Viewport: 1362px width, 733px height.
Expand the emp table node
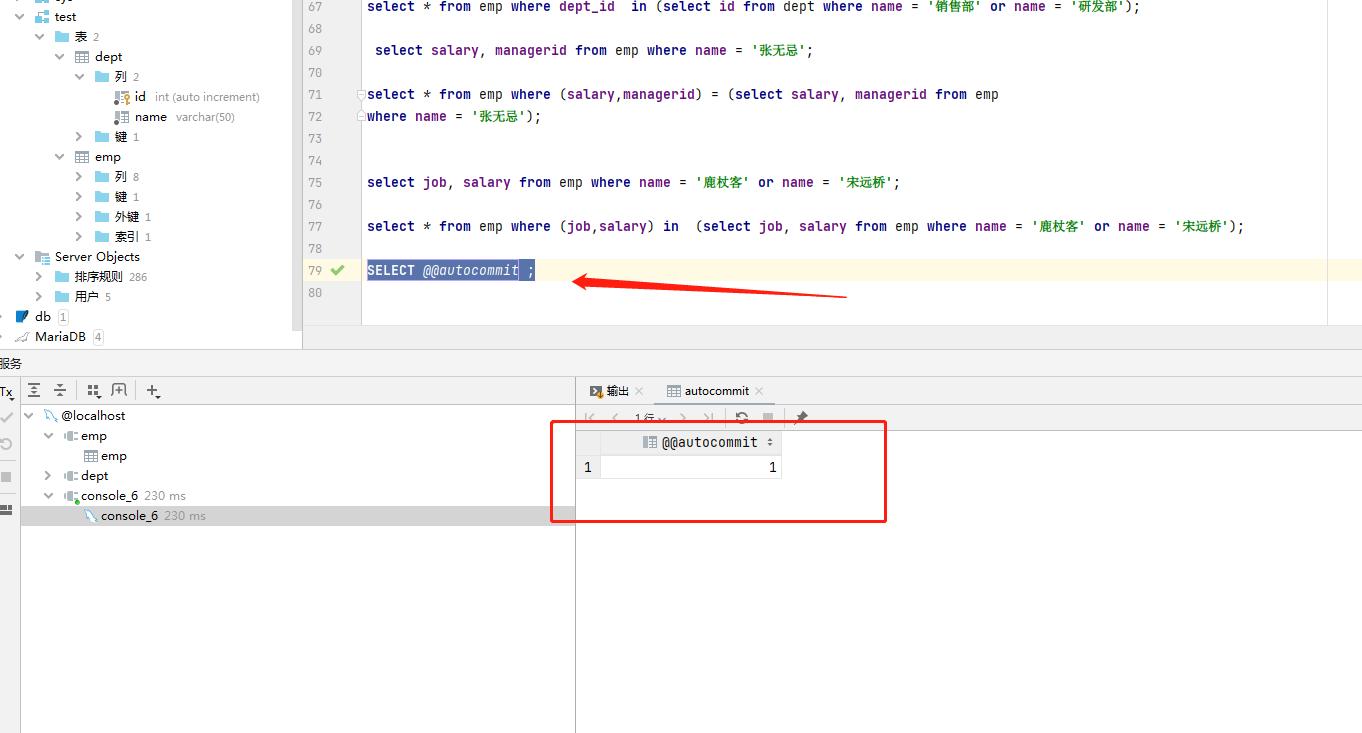(x=60, y=157)
